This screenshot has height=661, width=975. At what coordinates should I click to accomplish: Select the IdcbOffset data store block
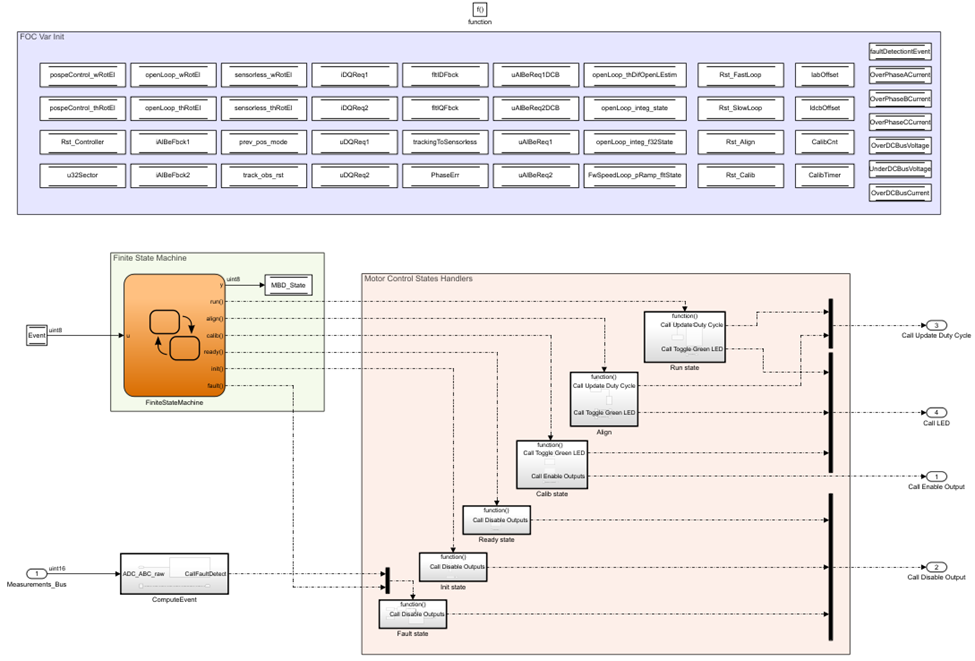825,108
